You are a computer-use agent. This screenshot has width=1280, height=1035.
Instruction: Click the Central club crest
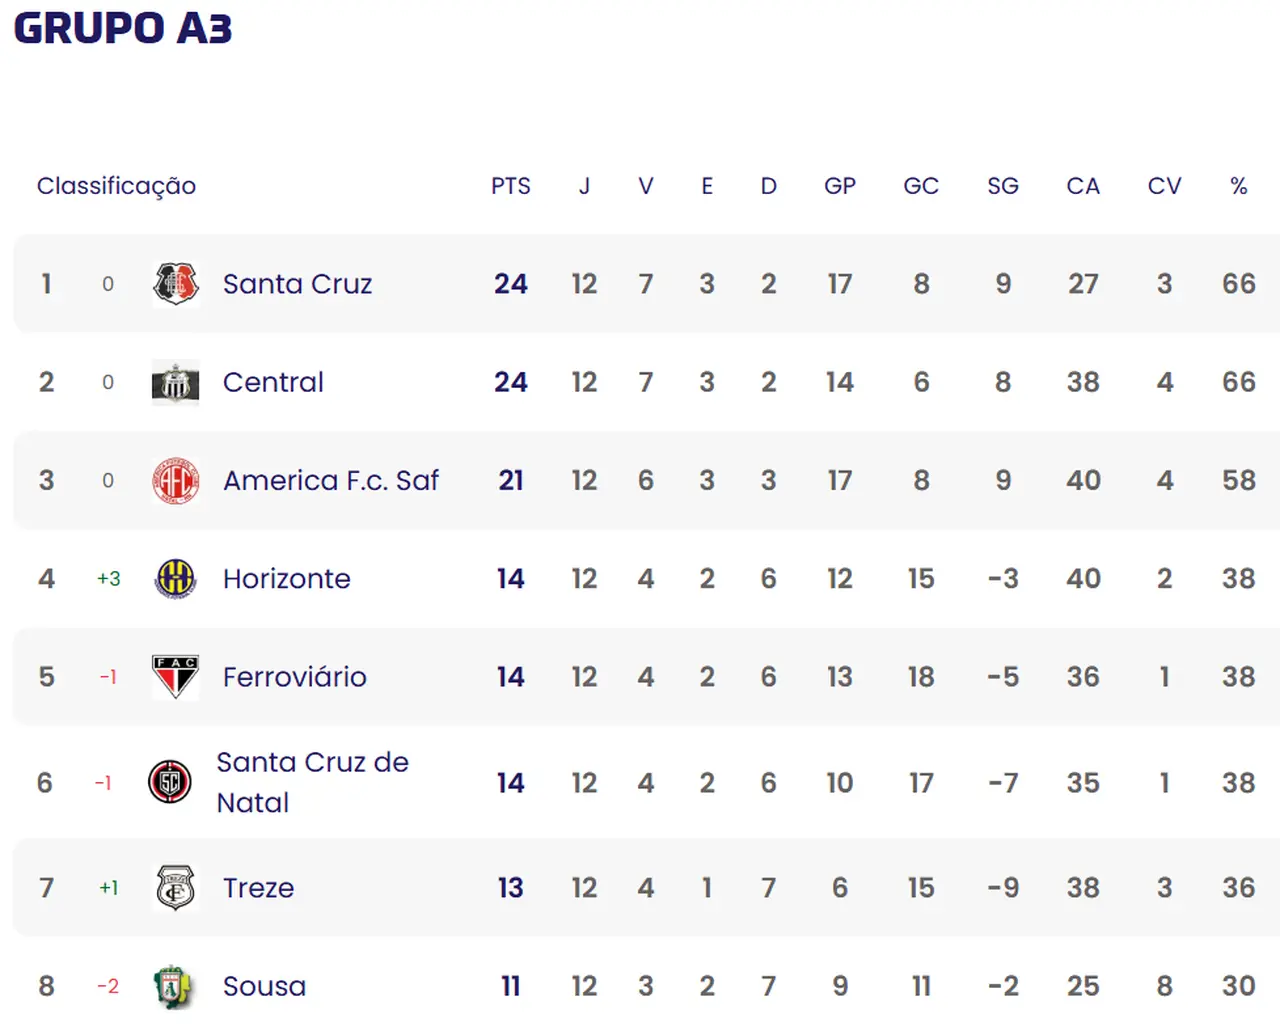176,382
